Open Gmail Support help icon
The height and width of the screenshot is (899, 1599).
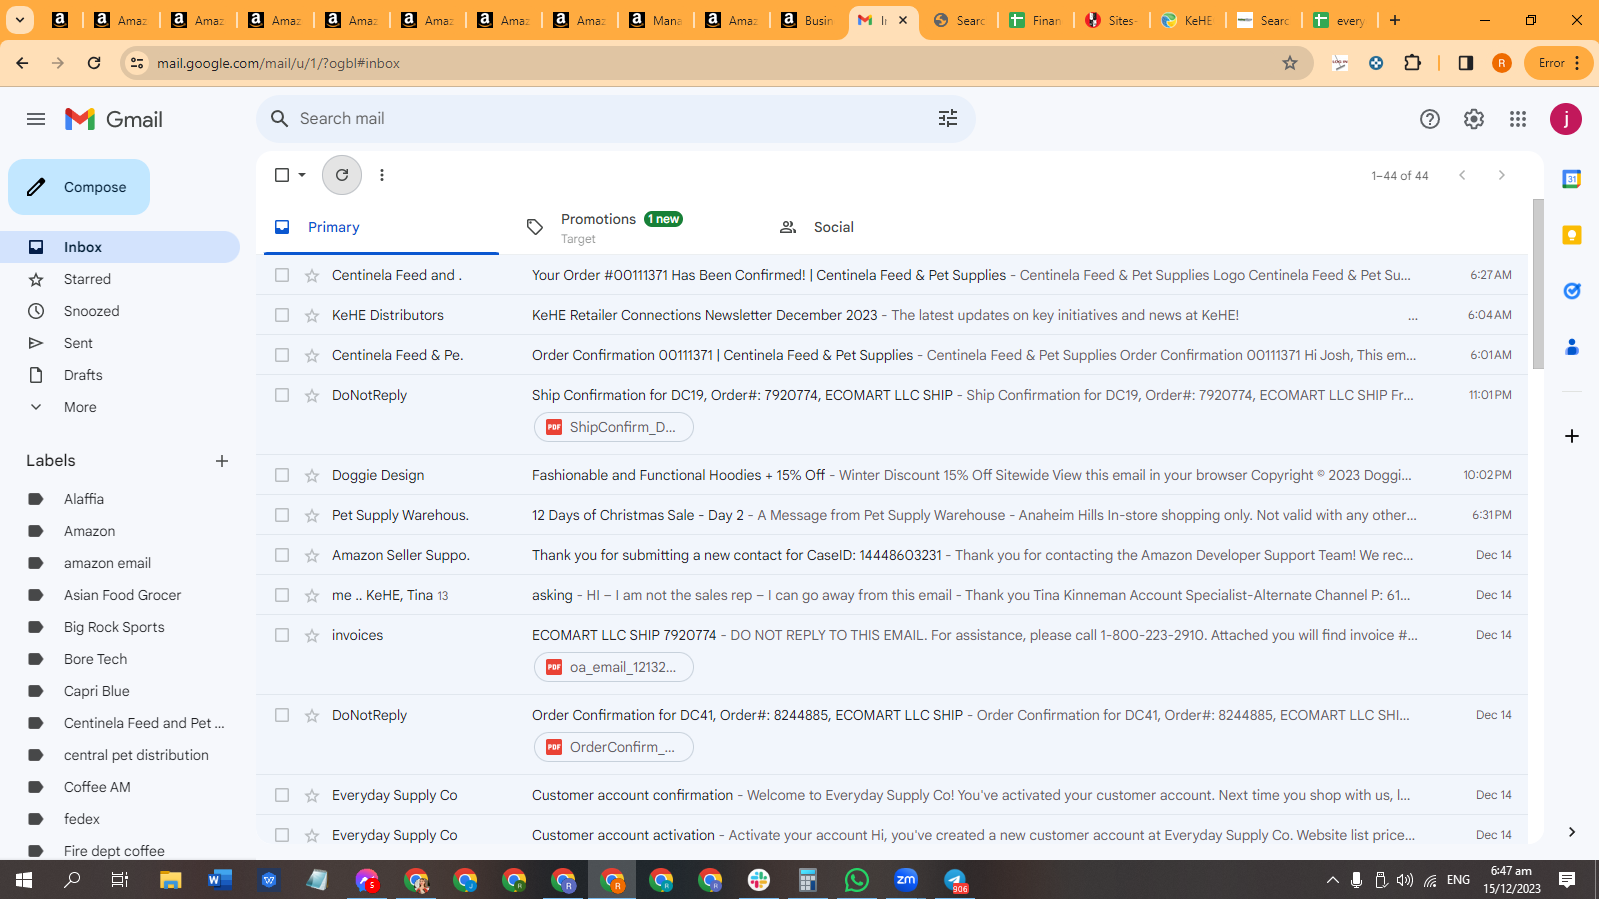tap(1430, 119)
